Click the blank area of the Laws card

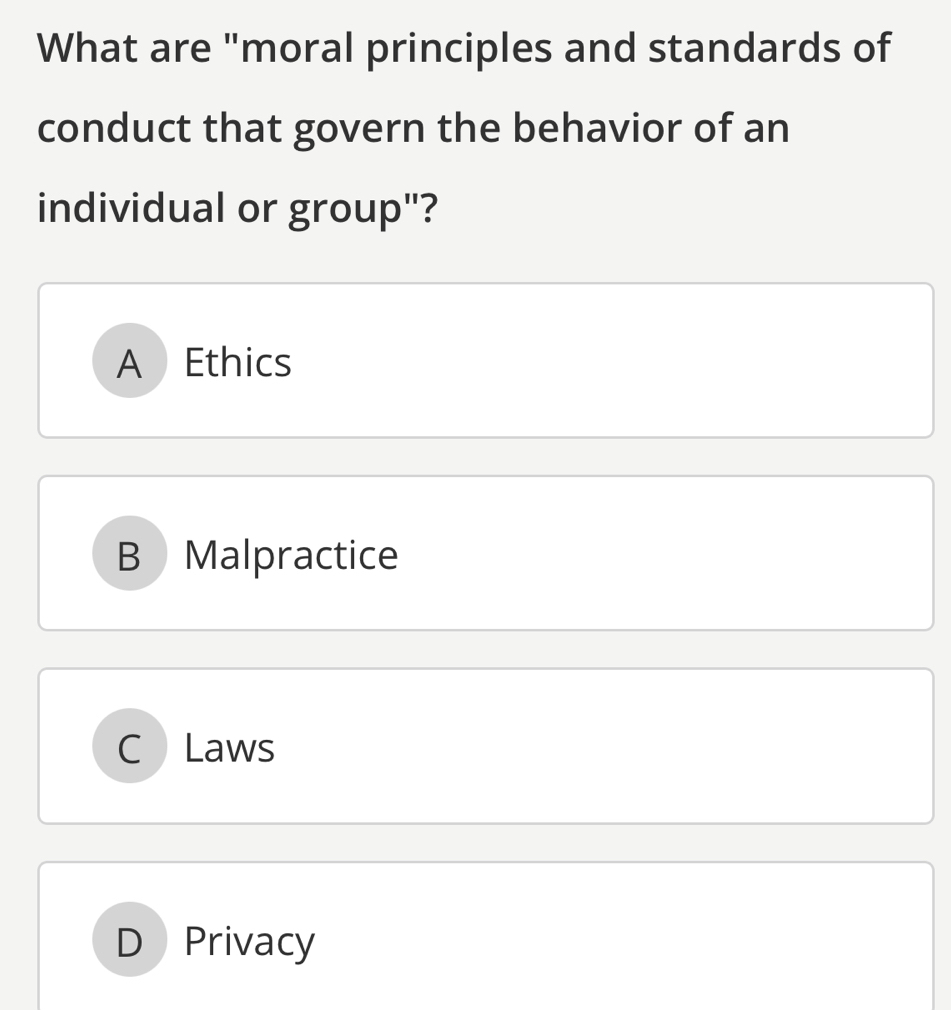pyautogui.click(x=606, y=746)
